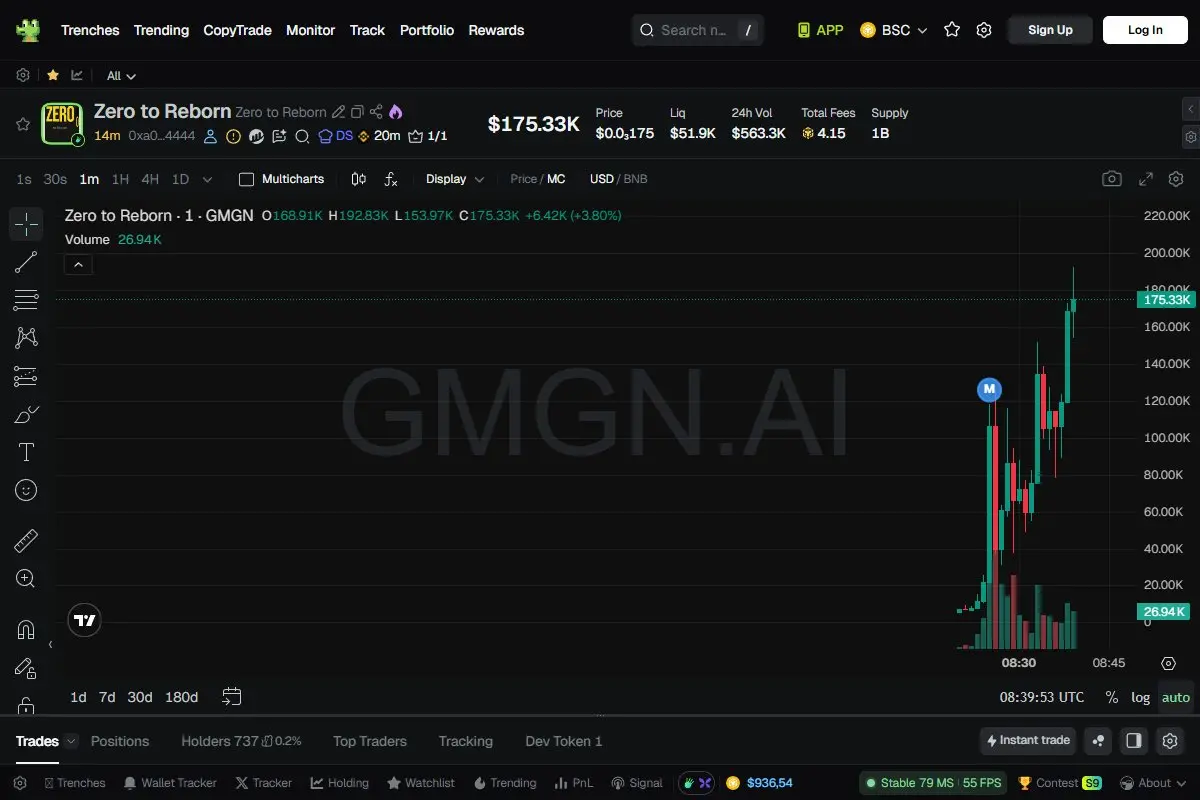The height and width of the screenshot is (800, 1200).
Task: Collapse the drawing toolbar arrow
Action: click(50, 645)
